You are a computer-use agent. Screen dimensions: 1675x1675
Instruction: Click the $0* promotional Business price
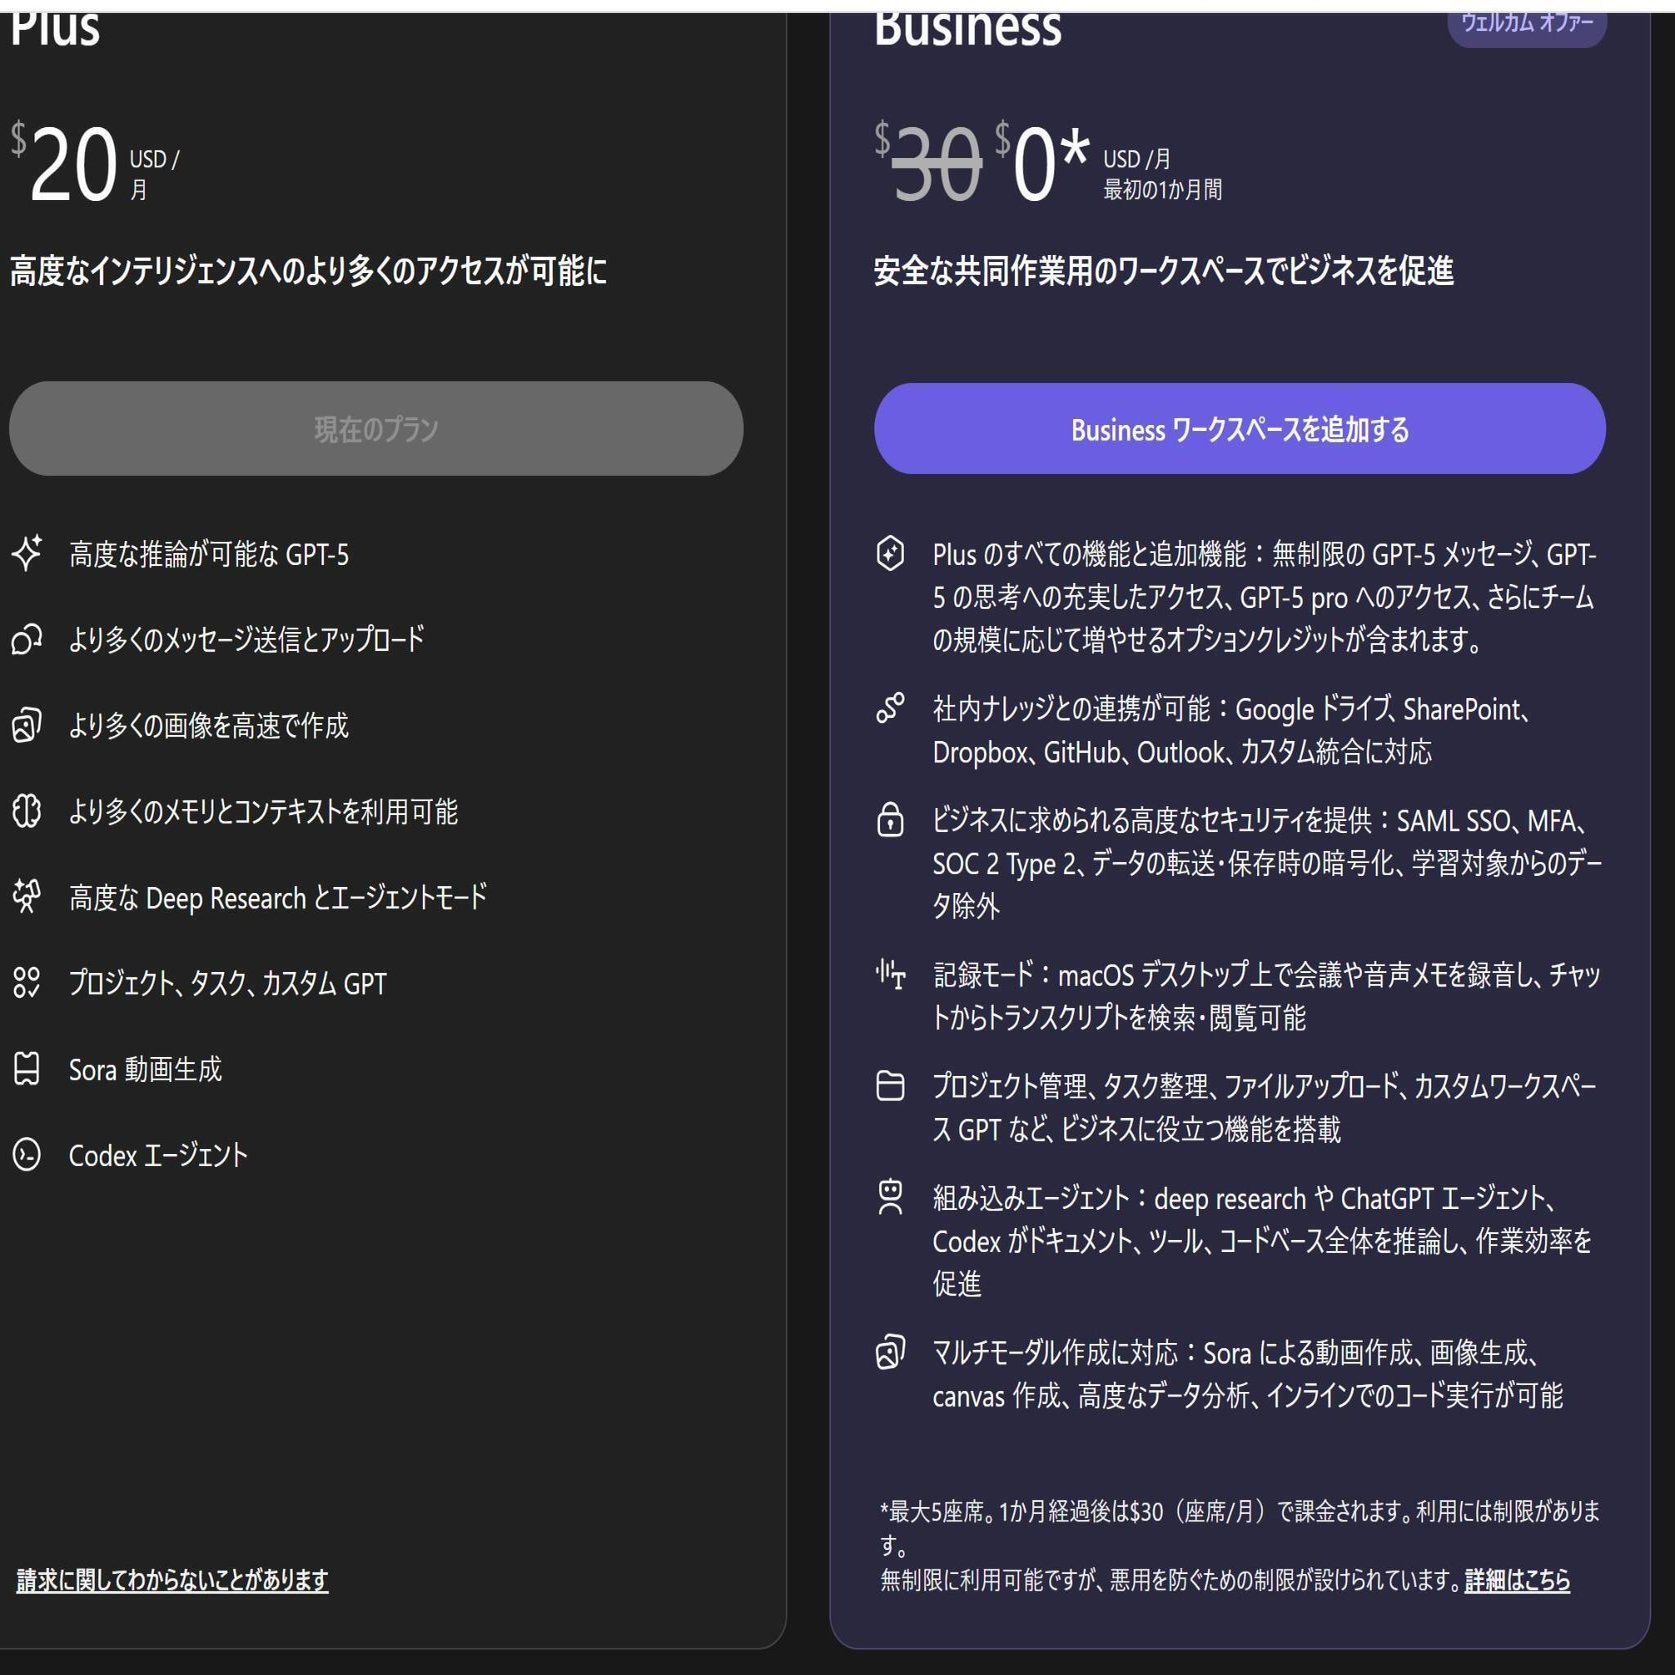coord(1042,164)
